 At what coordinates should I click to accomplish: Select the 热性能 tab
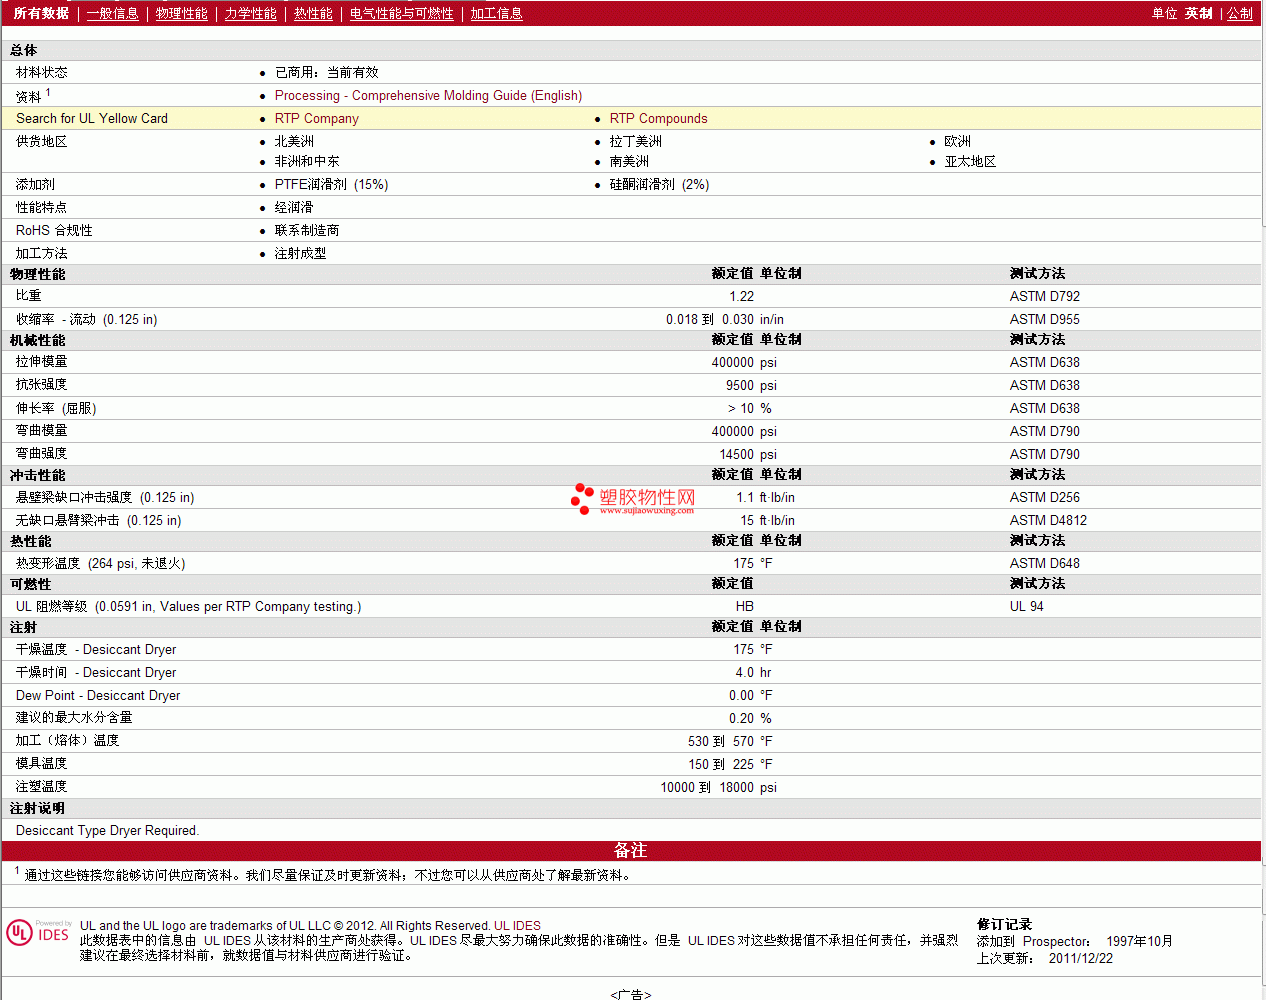pos(313,13)
